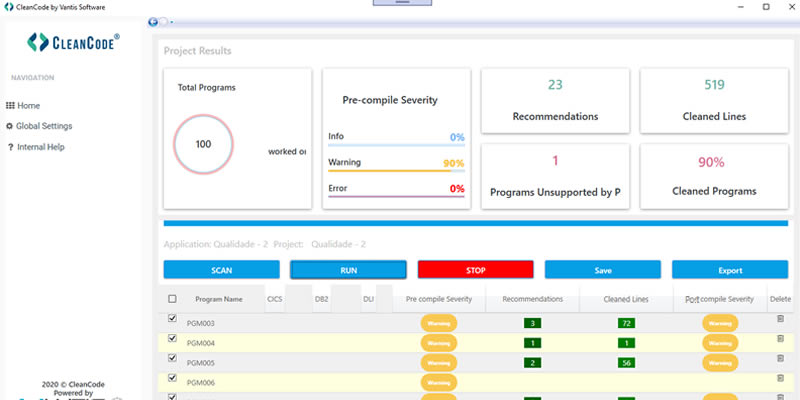Click the DLI column header

point(368,299)
